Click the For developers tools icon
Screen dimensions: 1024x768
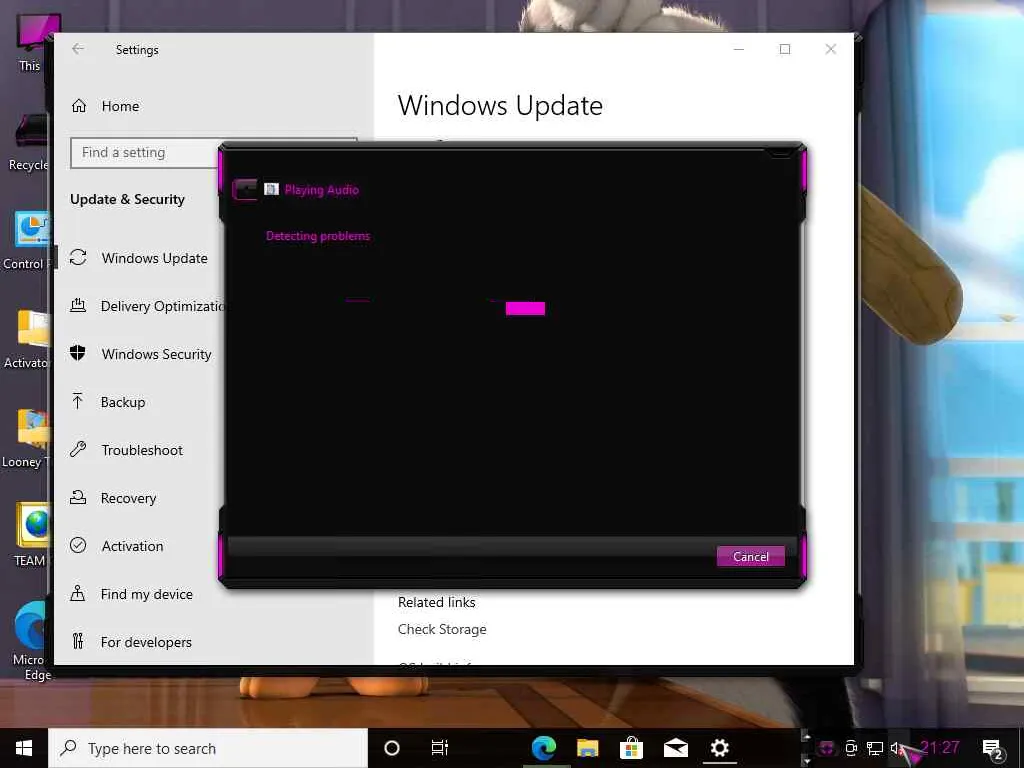coord(78,641)
